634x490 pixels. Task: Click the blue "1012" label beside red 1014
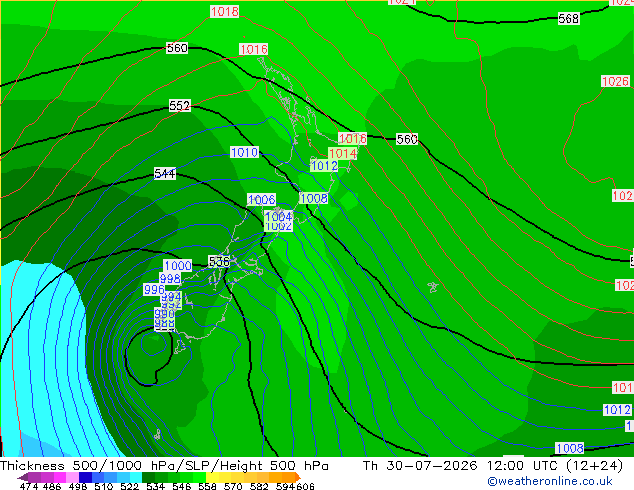tap(324, 165)
